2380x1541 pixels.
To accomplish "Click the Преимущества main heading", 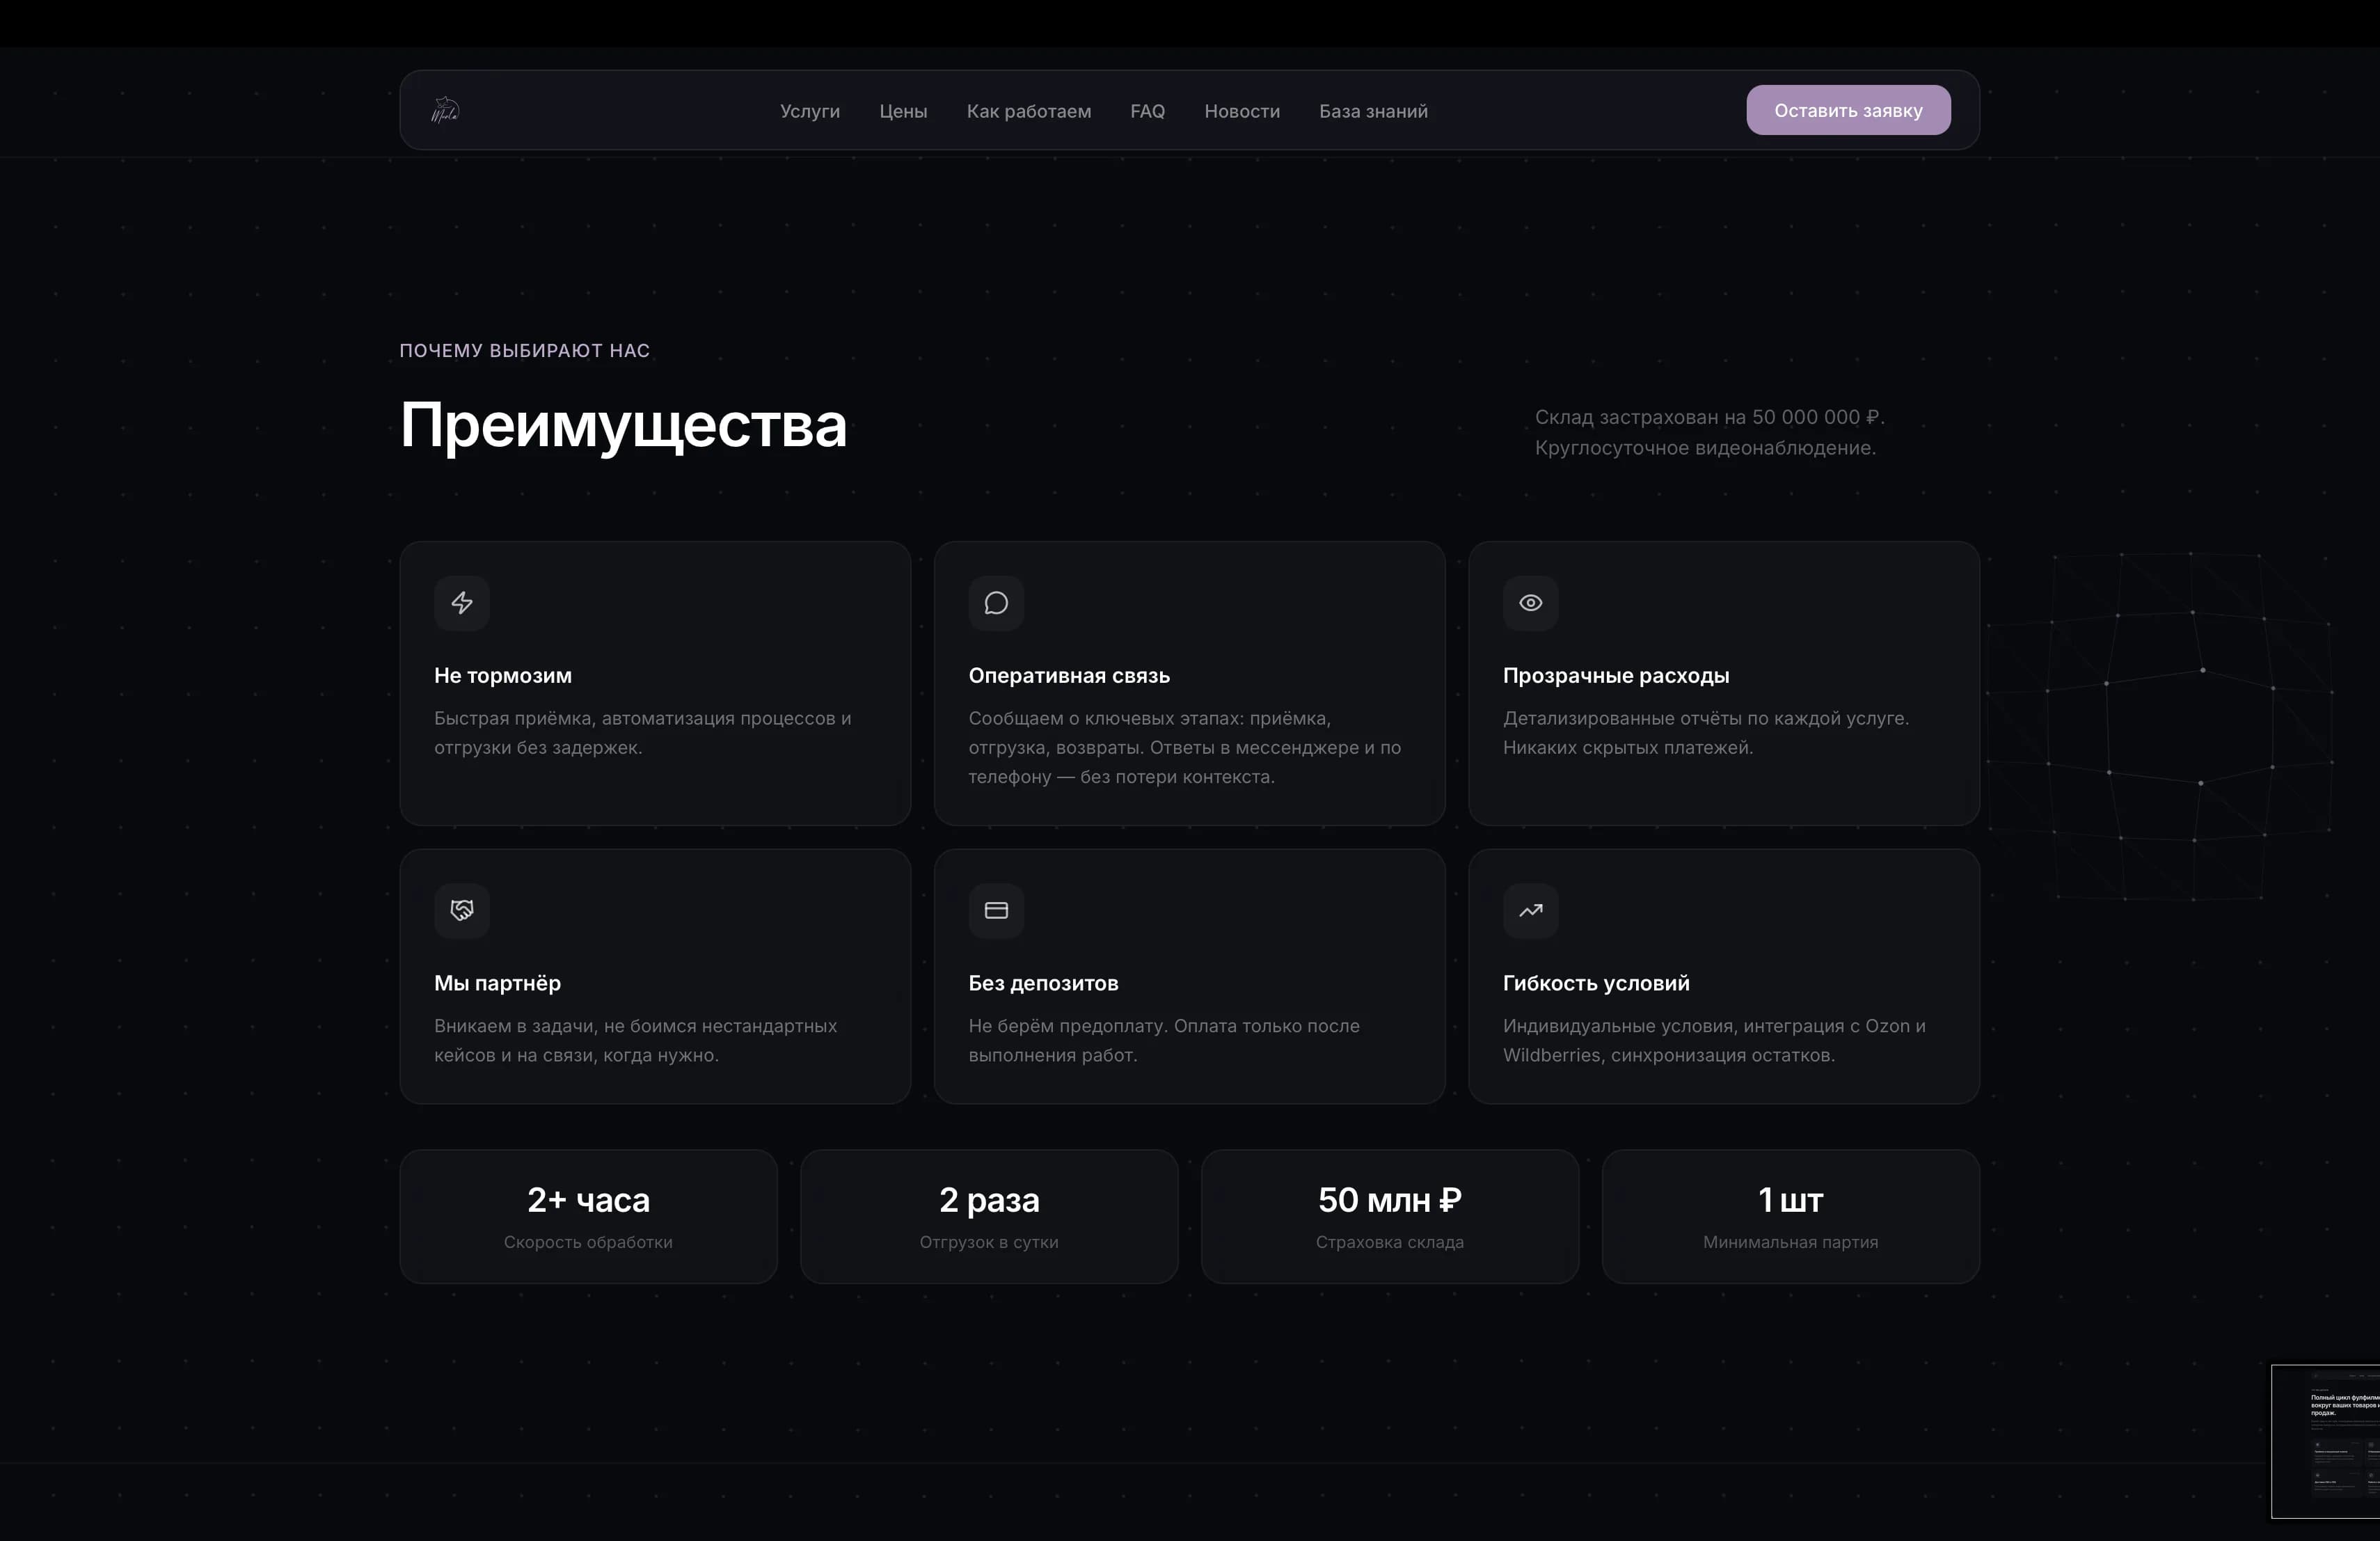I will coord(623,425).
